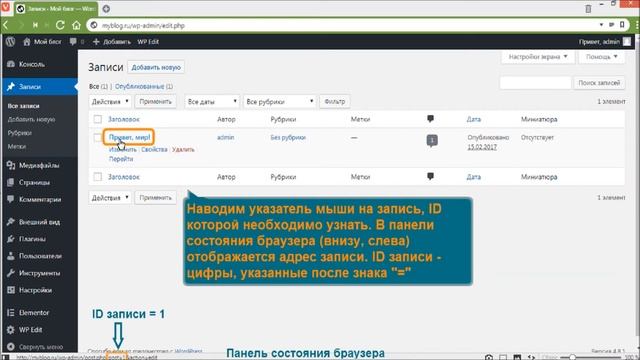
Task: Open the bottom Действия bulk actions dropdown
Action: 110,198
